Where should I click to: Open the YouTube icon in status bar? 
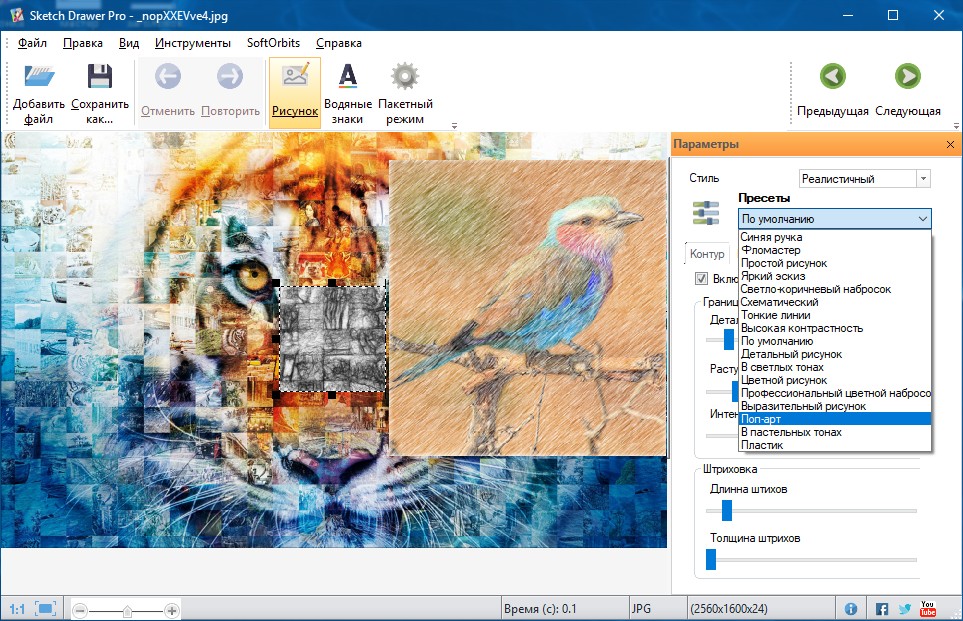point(927,606)
